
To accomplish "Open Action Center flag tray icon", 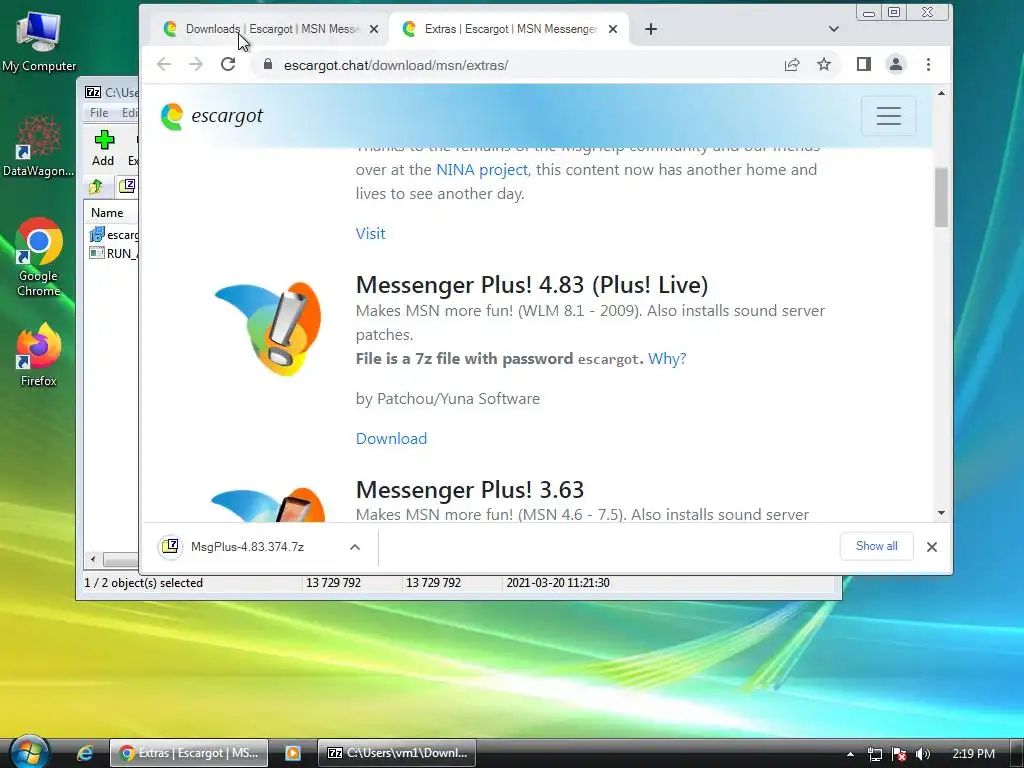I will [x=899, y=754].
